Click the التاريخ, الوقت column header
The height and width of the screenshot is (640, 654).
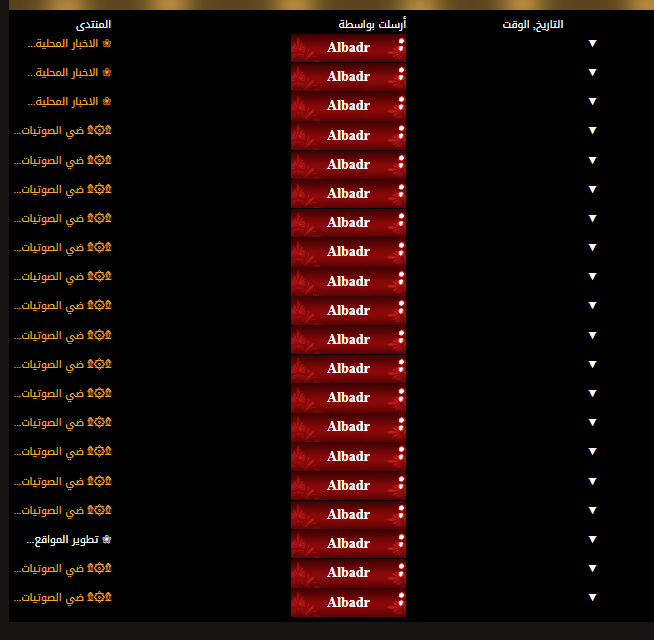(x=532, y=24)
